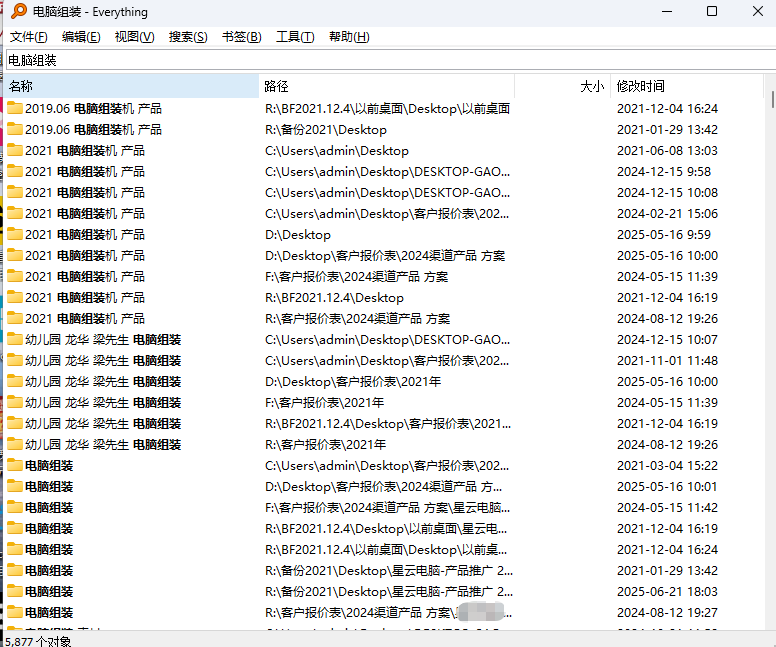Open the 书签(B) menu
Image resolution: width=776 pixels, height=647 pixels.
(x=241, y=37)
